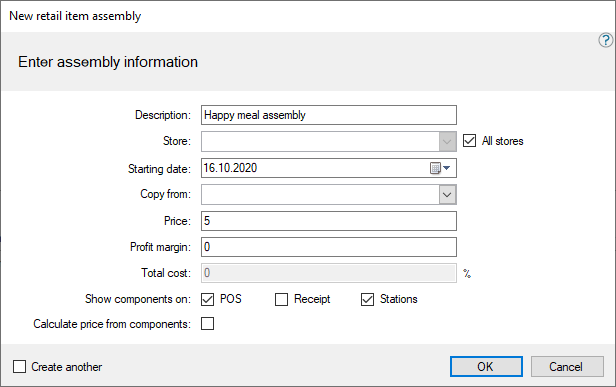The image size is (616, 387).
Task: Uncheck the Stations checkbox
Action: click(367, 299)
